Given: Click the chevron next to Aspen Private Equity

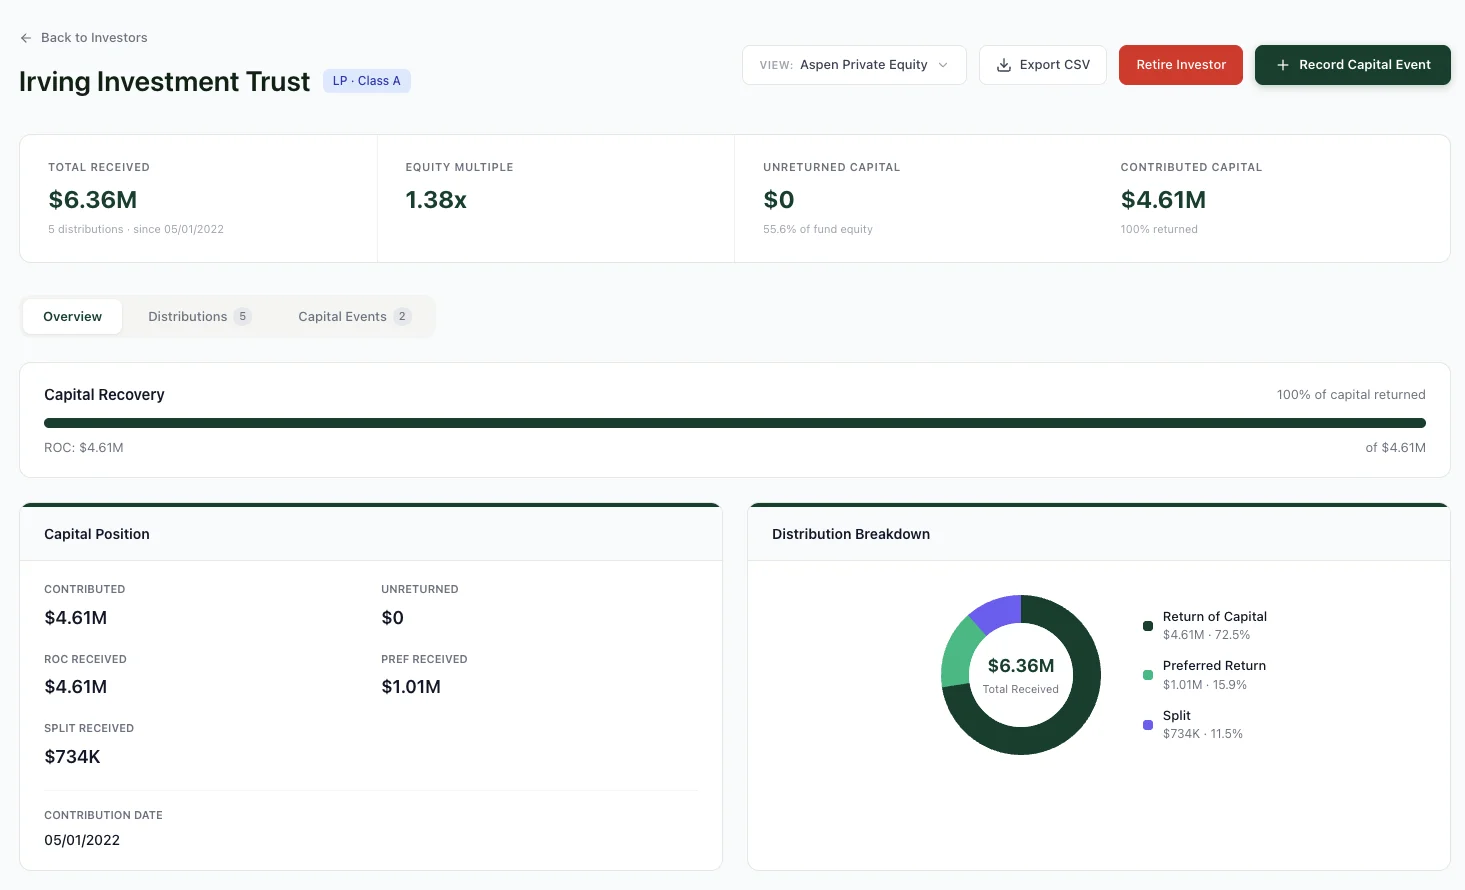Looking at the screenshot, I should click(x=941, y=64).
